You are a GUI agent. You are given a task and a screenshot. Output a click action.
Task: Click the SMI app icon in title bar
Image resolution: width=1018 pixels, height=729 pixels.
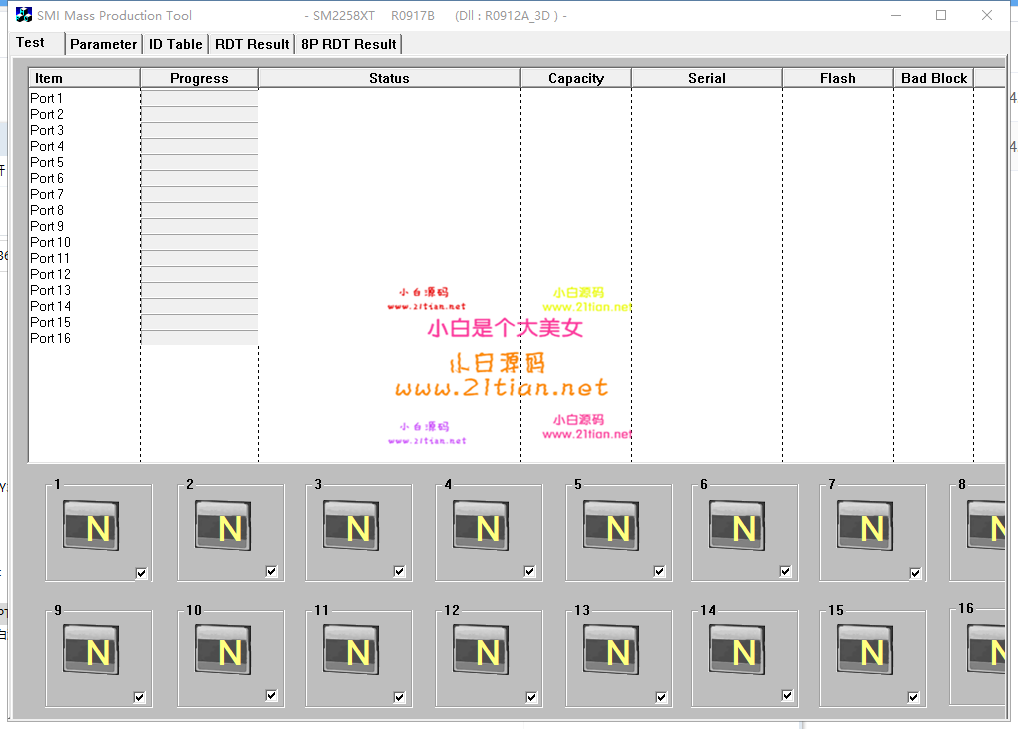coord(23,15)
